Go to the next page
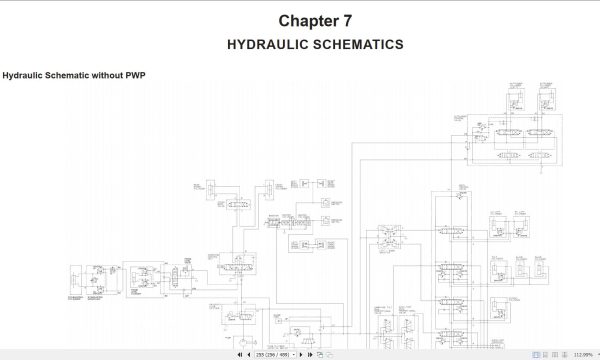 (x=301, y=355)
